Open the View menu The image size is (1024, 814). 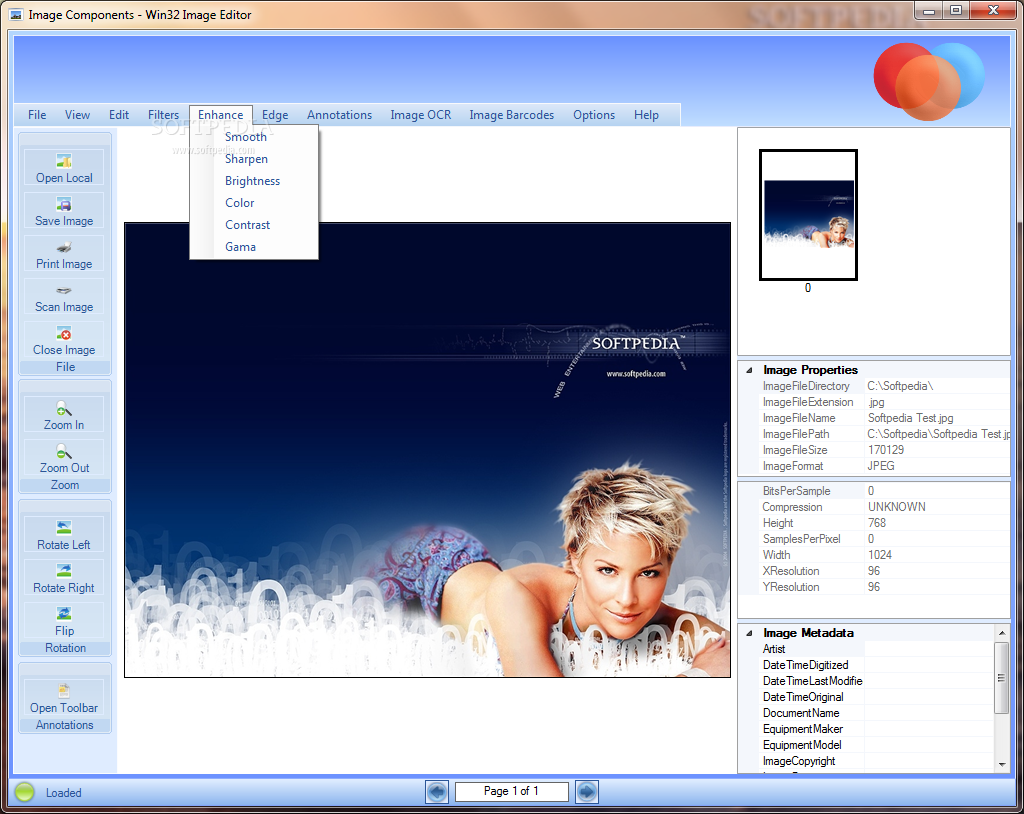tap(77, 115)
